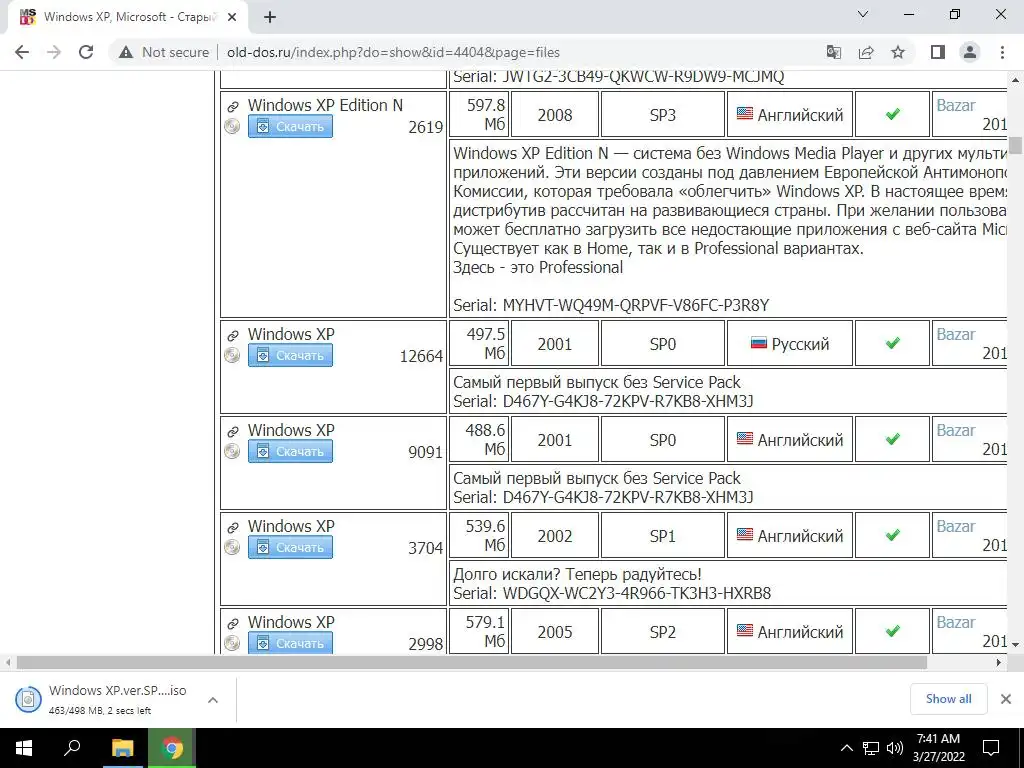Open the Chrome three-dot menu

pos(1002,52)
